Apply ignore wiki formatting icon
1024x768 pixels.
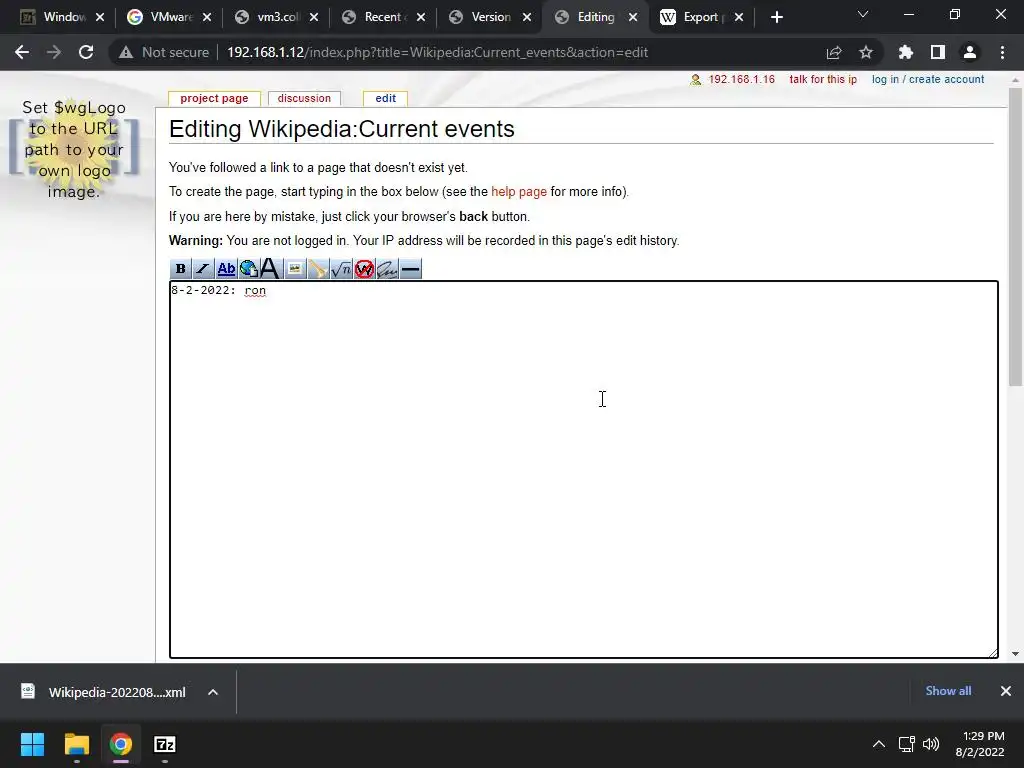[364, 269]
